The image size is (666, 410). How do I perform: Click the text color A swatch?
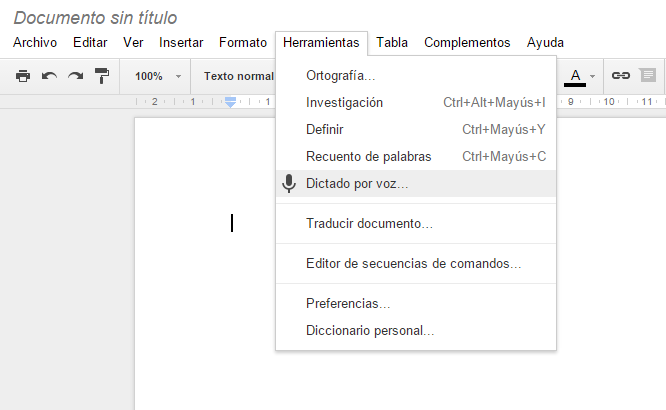click(x=575, y=76)
